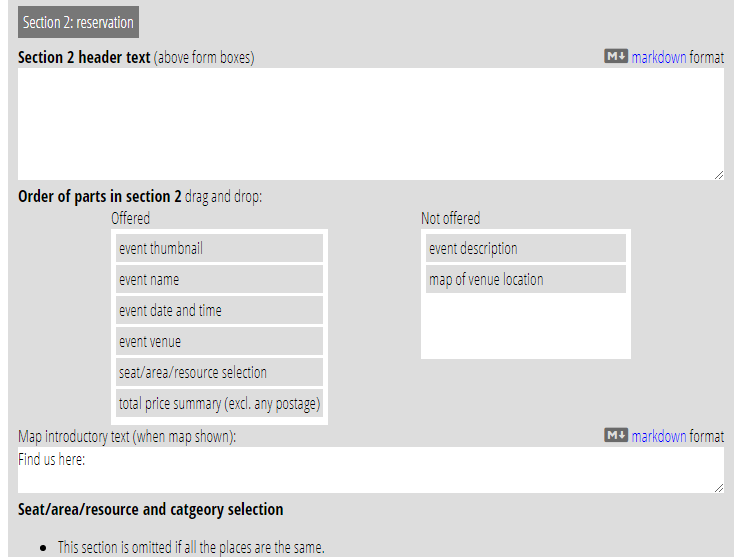The image size is (739, 557).
Task: Click the Map introductory text field
Action: (x=371, y=470)
